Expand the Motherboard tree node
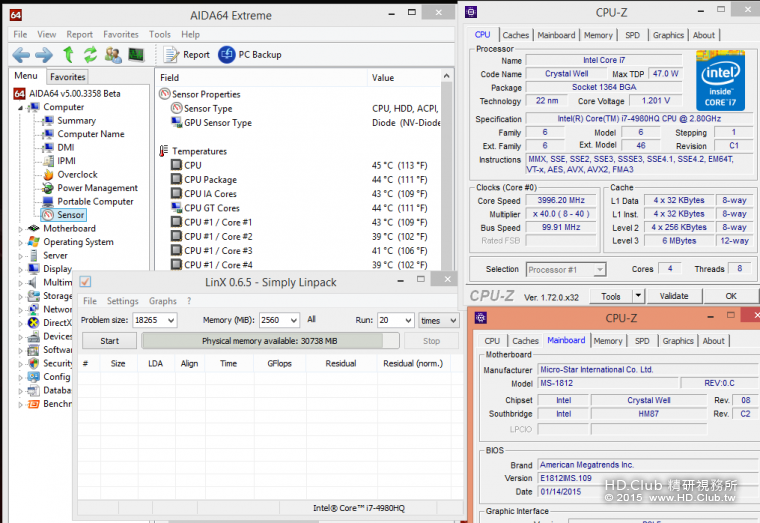760x523 pixels. [x=20, y=228]
